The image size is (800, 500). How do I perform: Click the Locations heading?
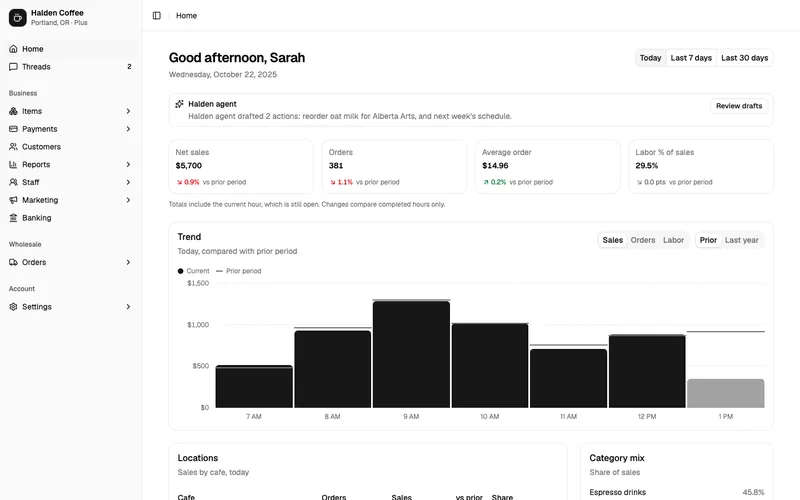tap(197, 458)
